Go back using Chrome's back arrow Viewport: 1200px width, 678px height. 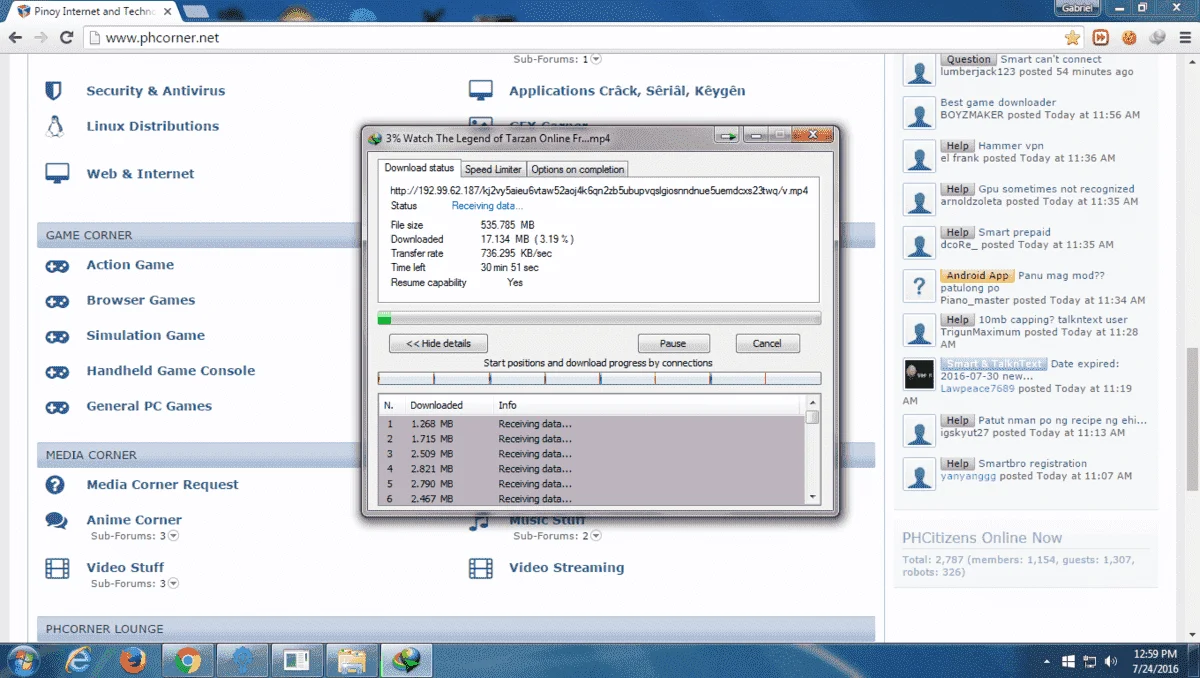pyautogui.click(x=15, y=38)
